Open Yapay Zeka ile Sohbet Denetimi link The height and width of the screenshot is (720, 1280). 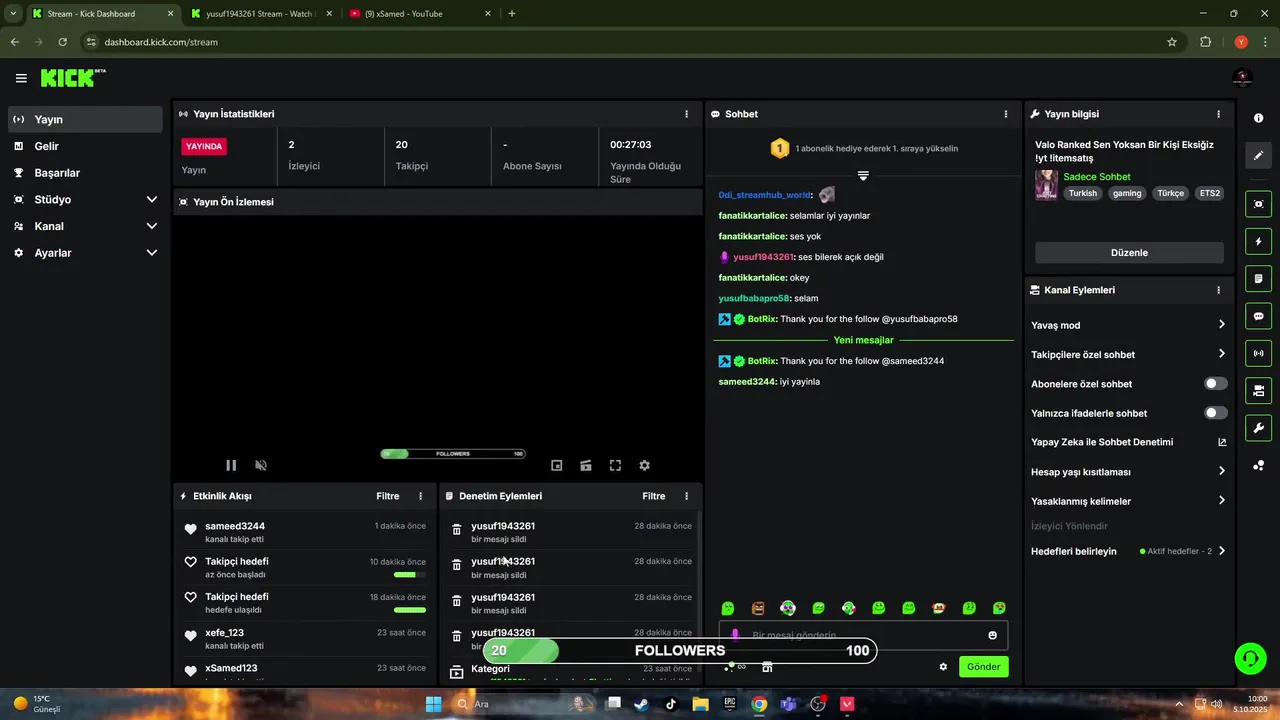(x=1128, y=442)
